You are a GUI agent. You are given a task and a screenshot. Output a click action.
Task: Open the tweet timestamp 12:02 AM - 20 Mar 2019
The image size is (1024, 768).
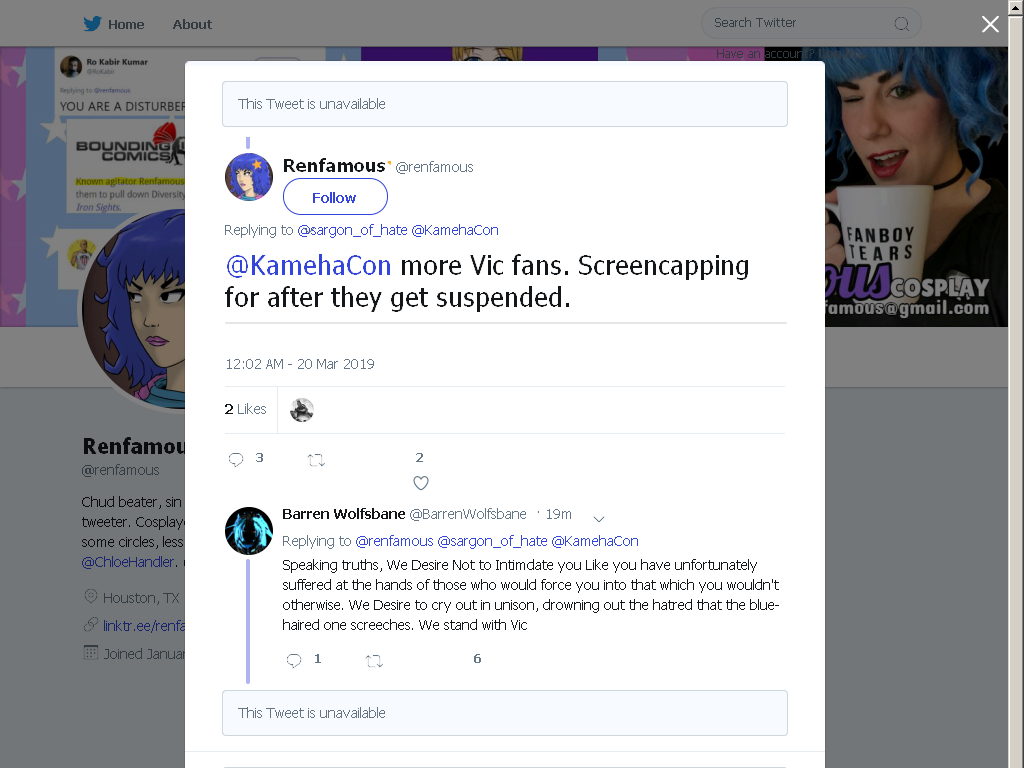click(300, 364)
